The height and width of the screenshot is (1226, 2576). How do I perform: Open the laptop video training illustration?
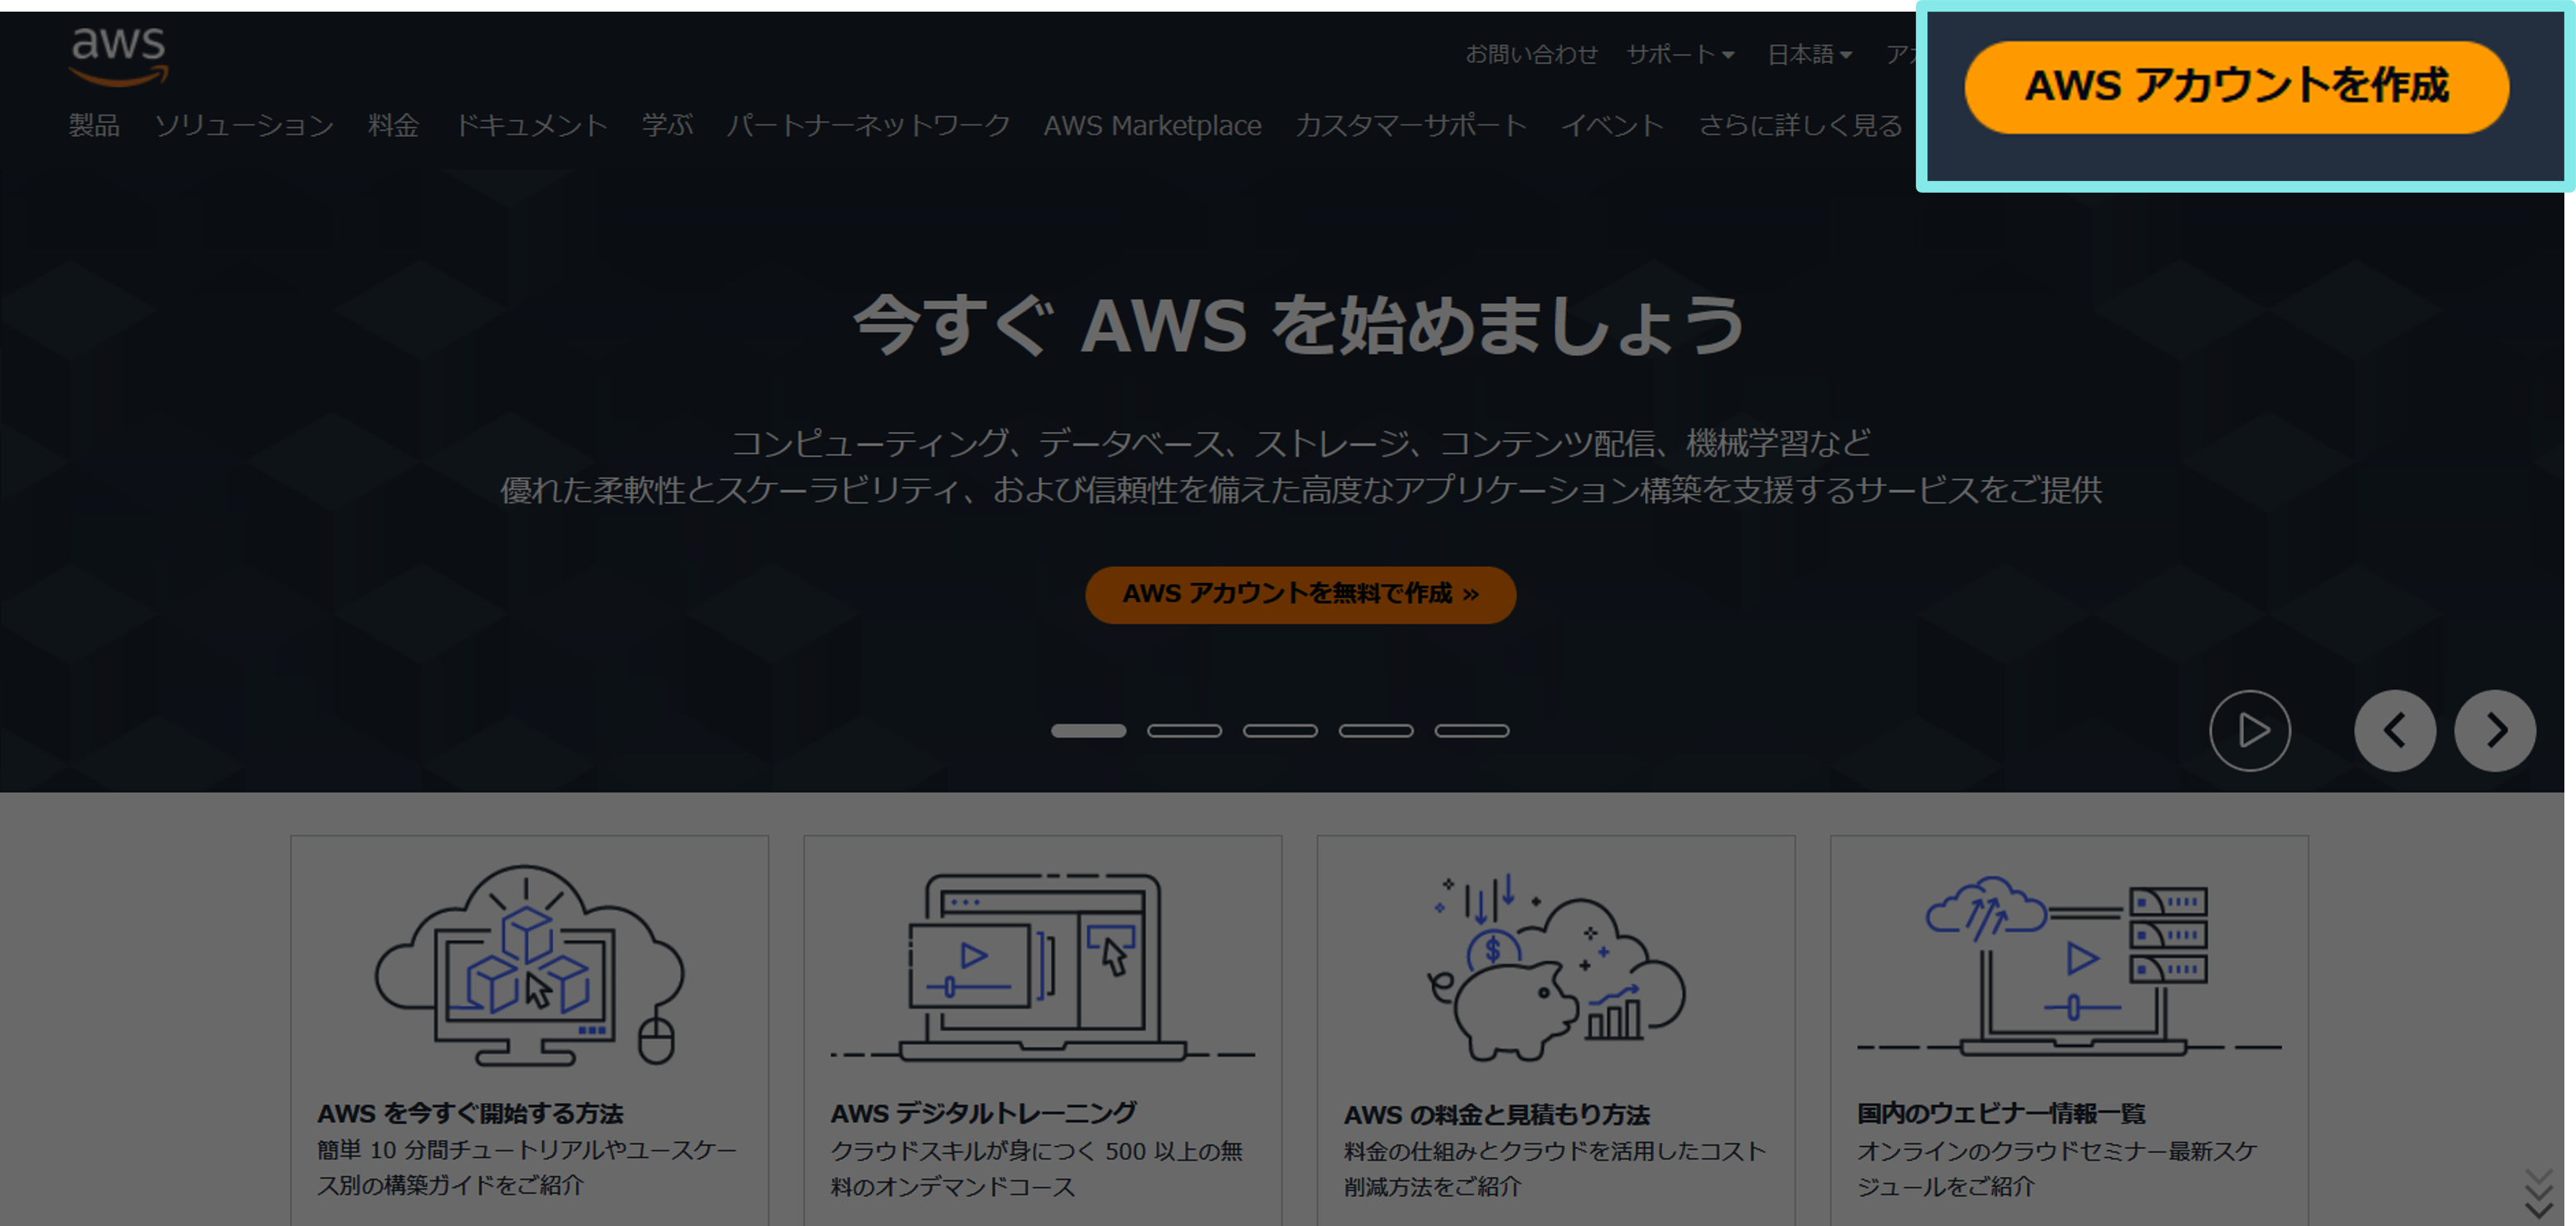click(x=1042, y=965)
